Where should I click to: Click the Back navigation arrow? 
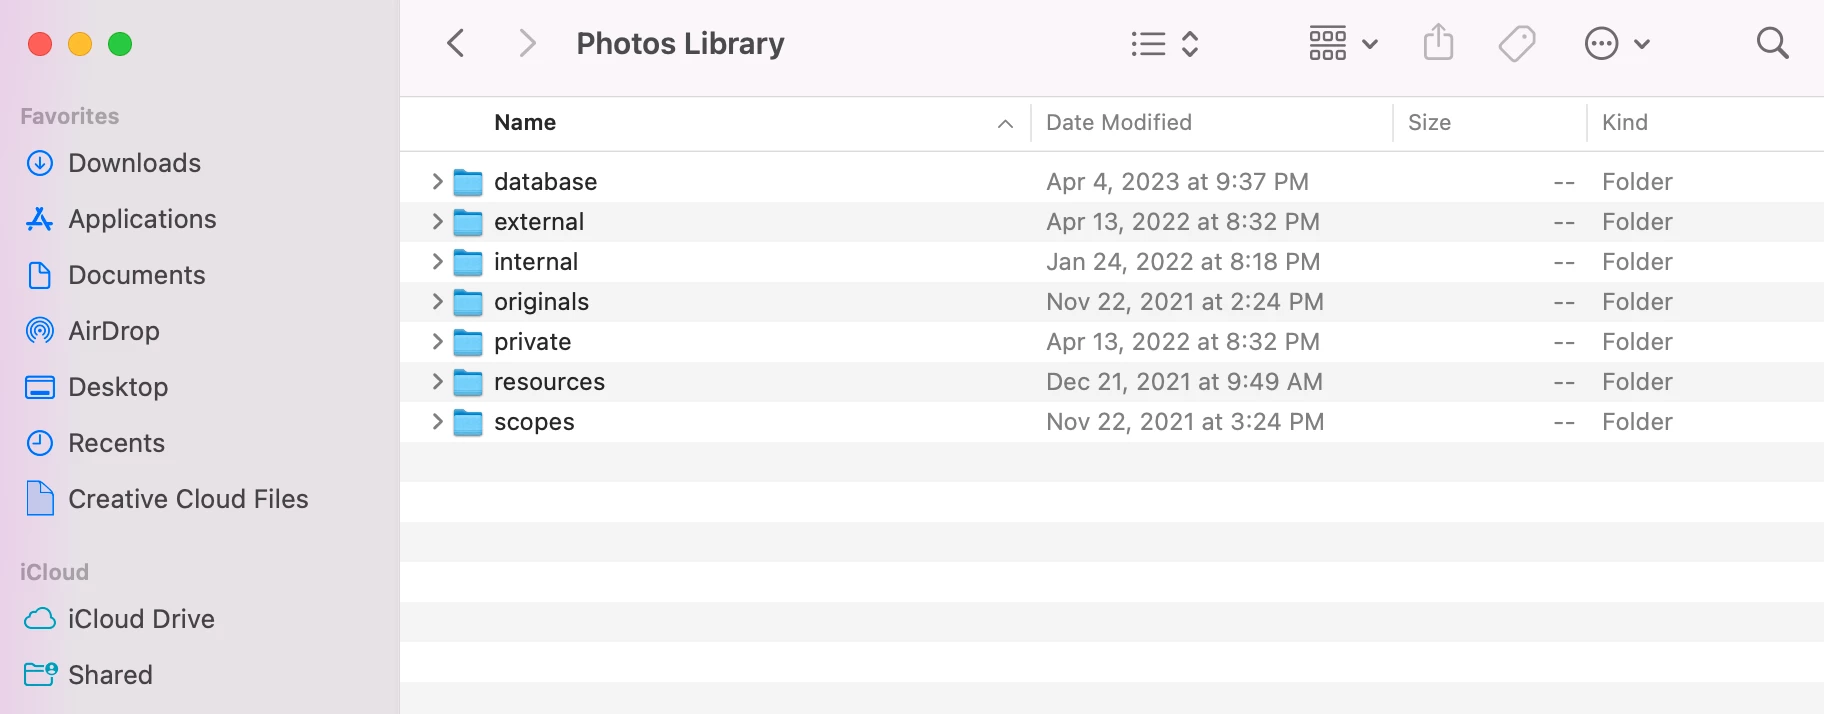pyautogui.click(x=456, y=43)
